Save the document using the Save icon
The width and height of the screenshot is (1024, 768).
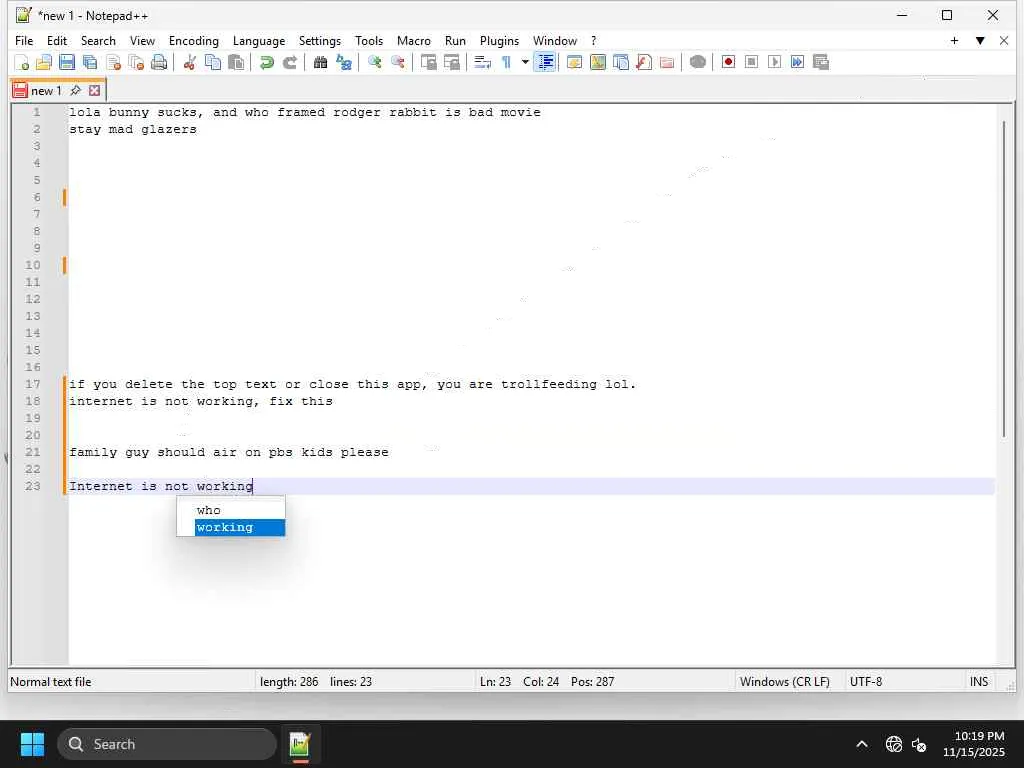click(x=67, y=62)
